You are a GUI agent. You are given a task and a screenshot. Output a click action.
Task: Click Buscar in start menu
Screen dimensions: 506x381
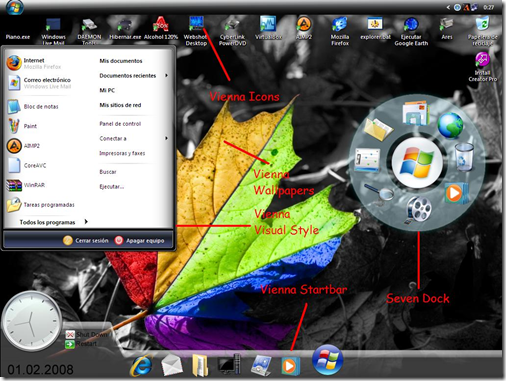click(108, 172)
